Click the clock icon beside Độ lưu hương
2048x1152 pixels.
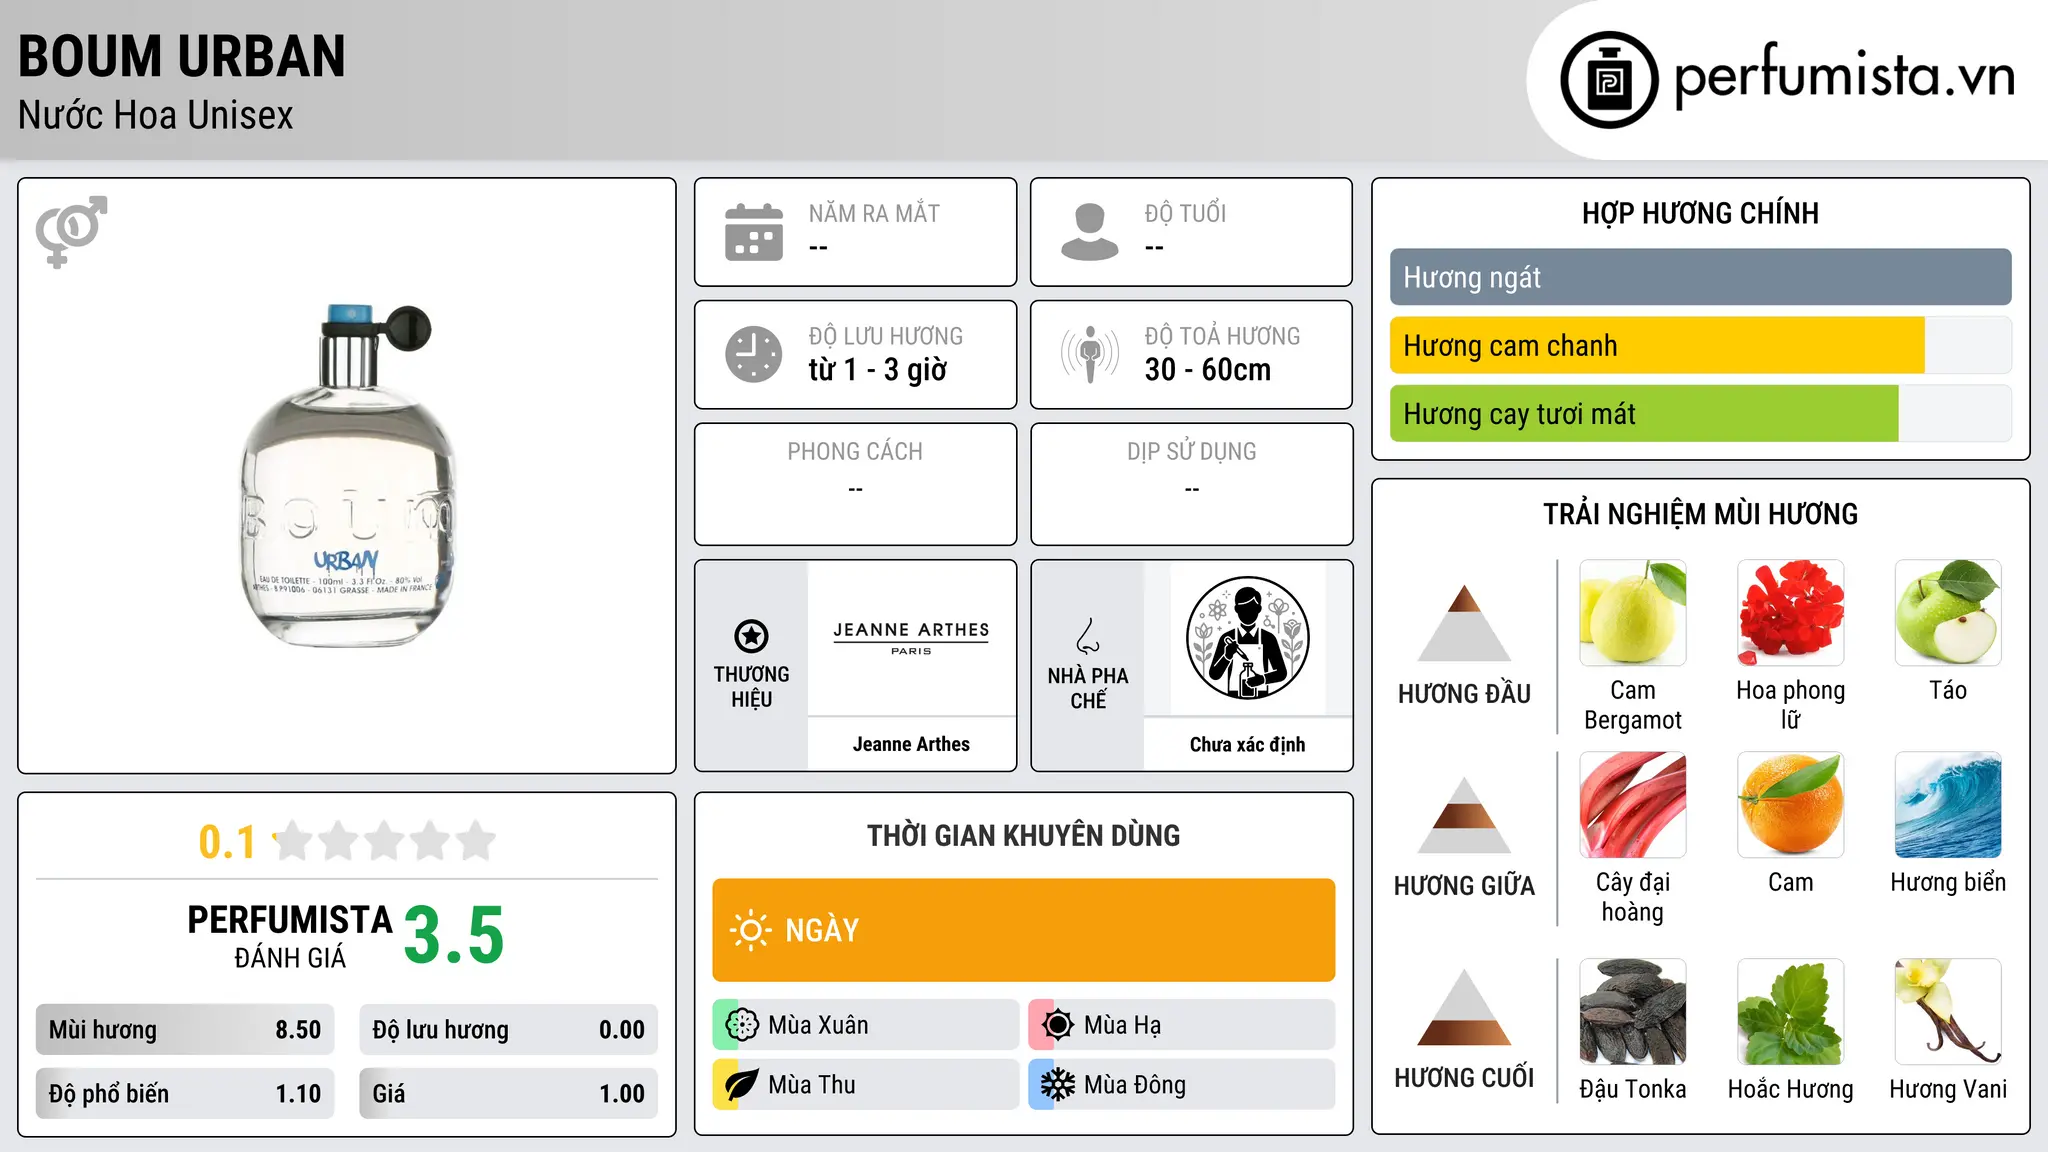point(754,354)
